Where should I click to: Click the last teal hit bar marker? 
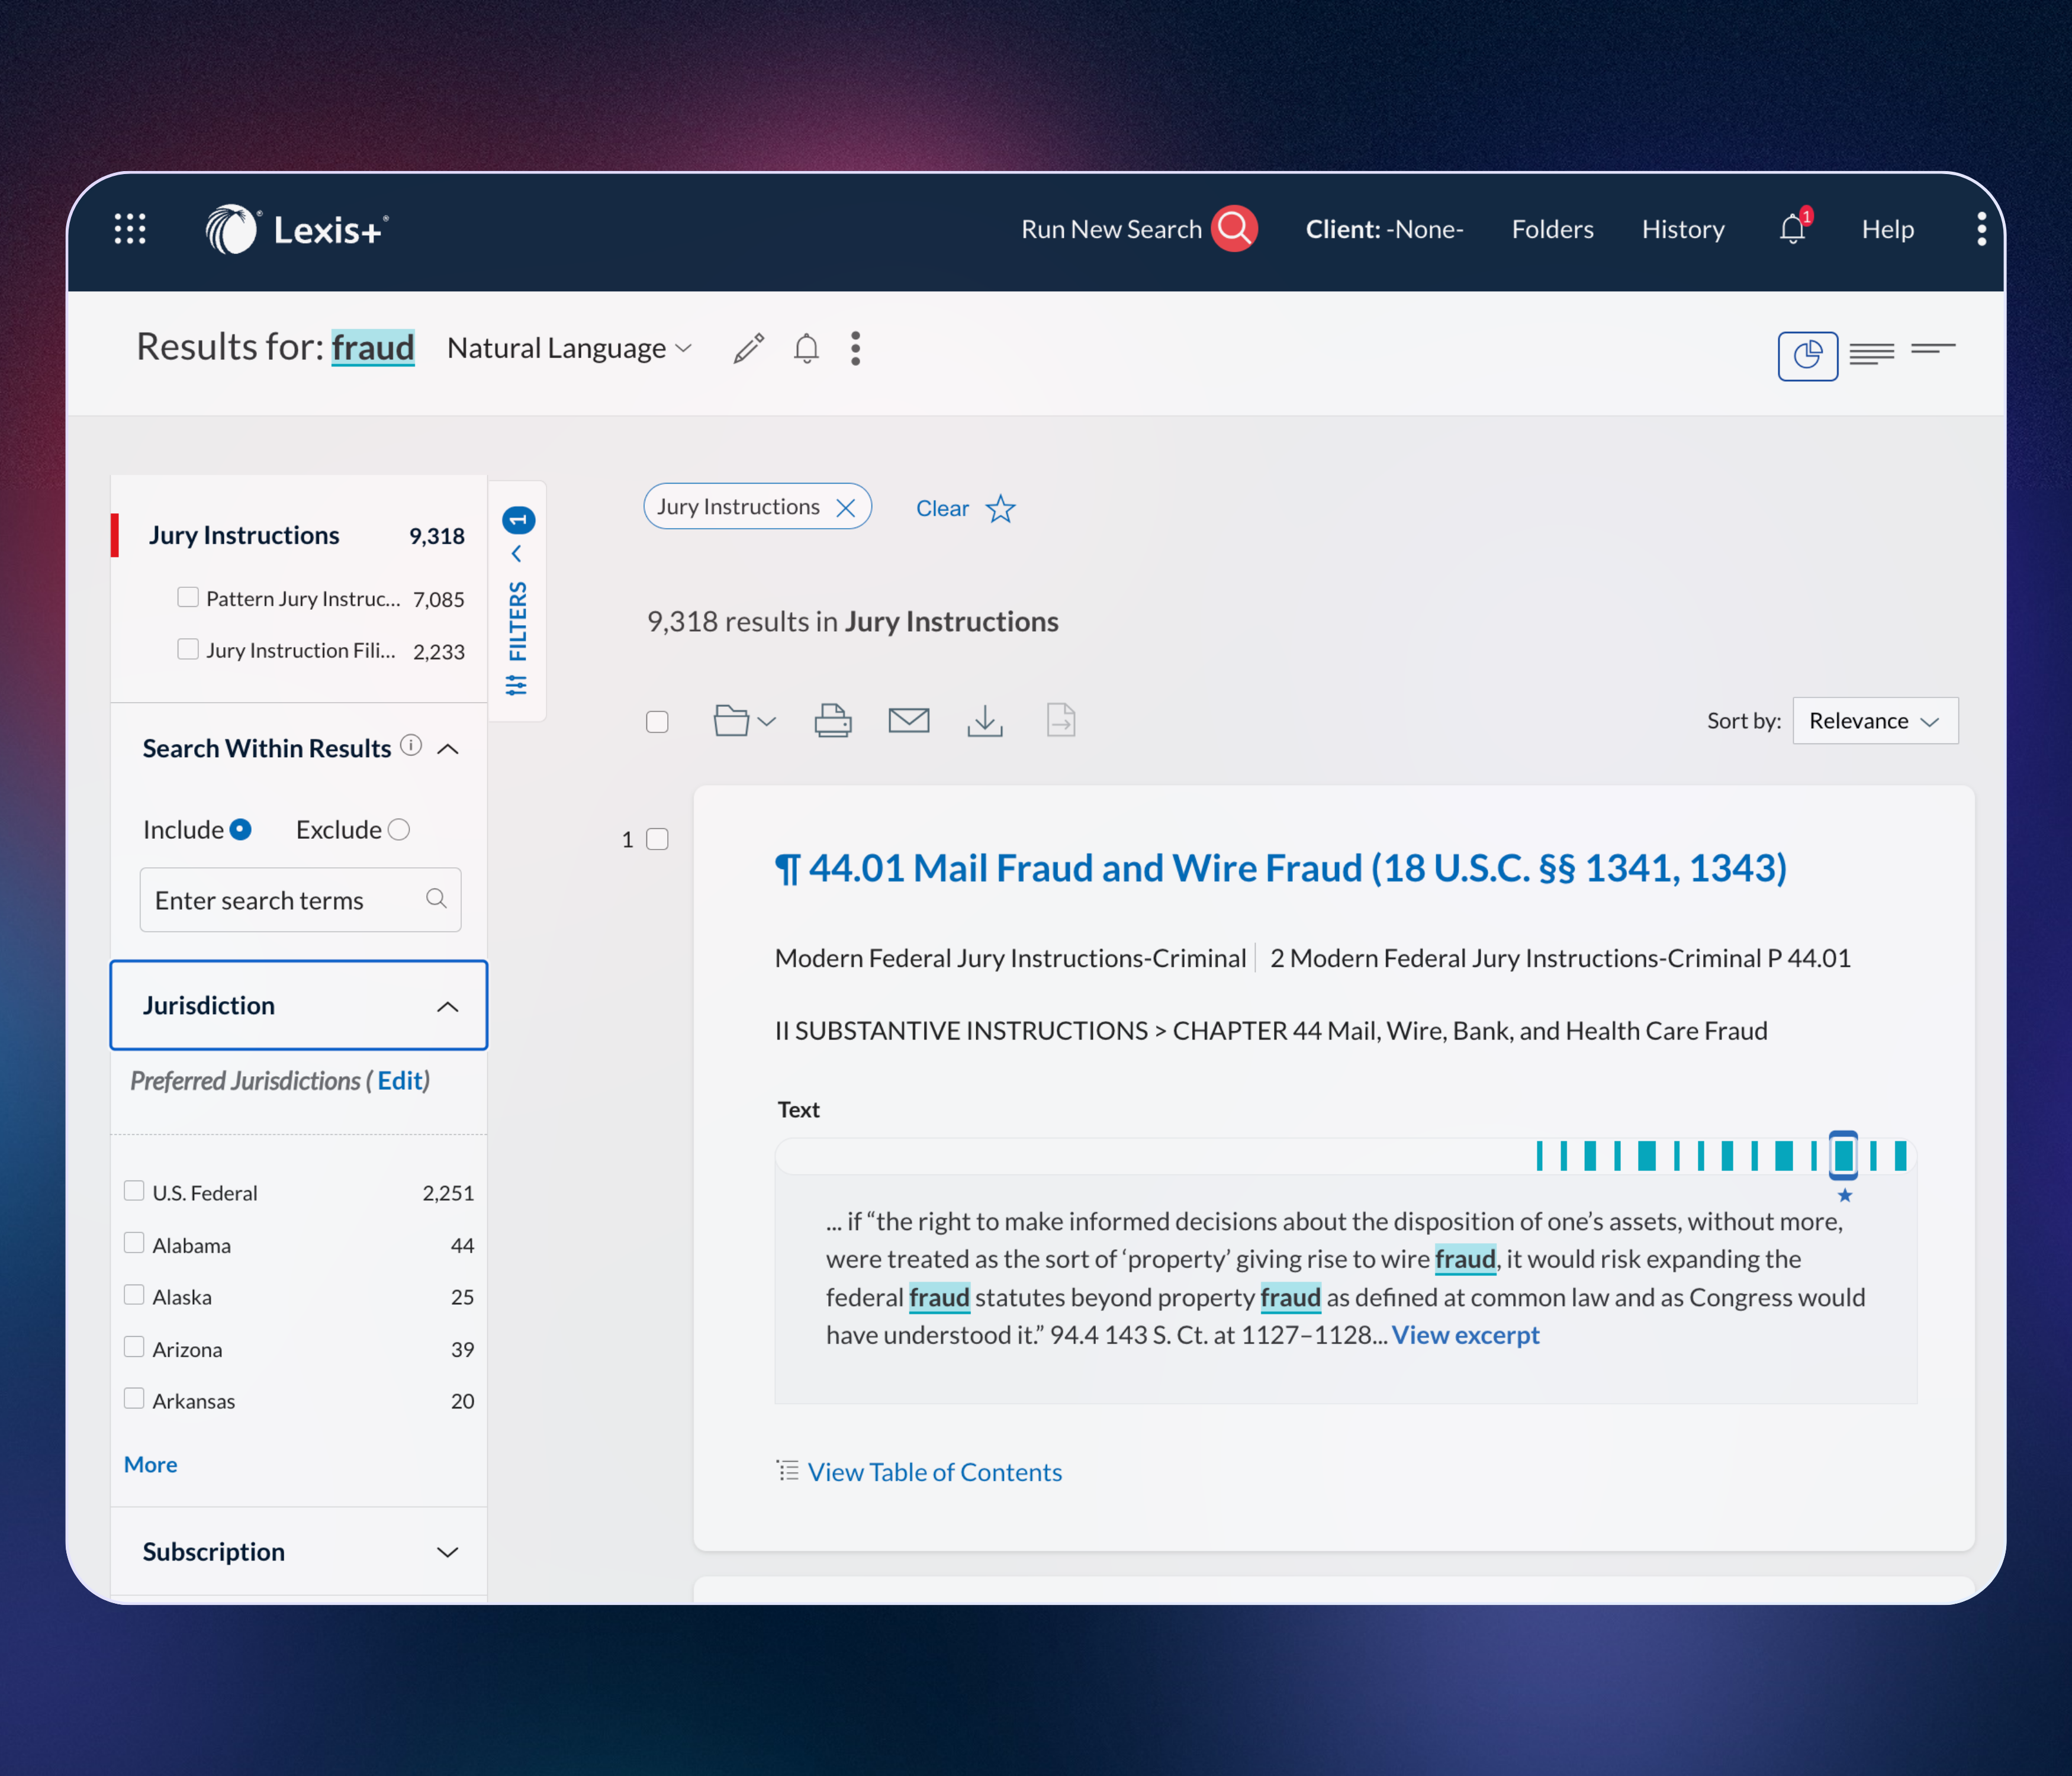click(1900, 1156)
